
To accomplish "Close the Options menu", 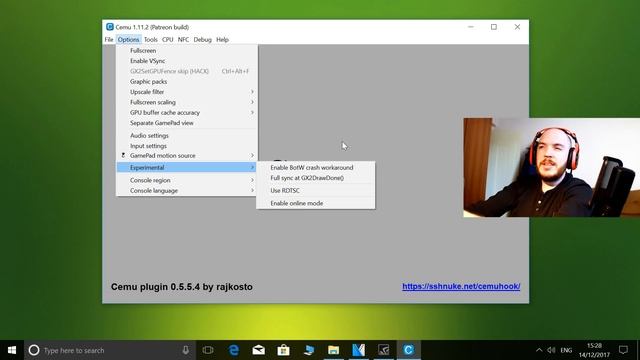I will coord(129,40).
